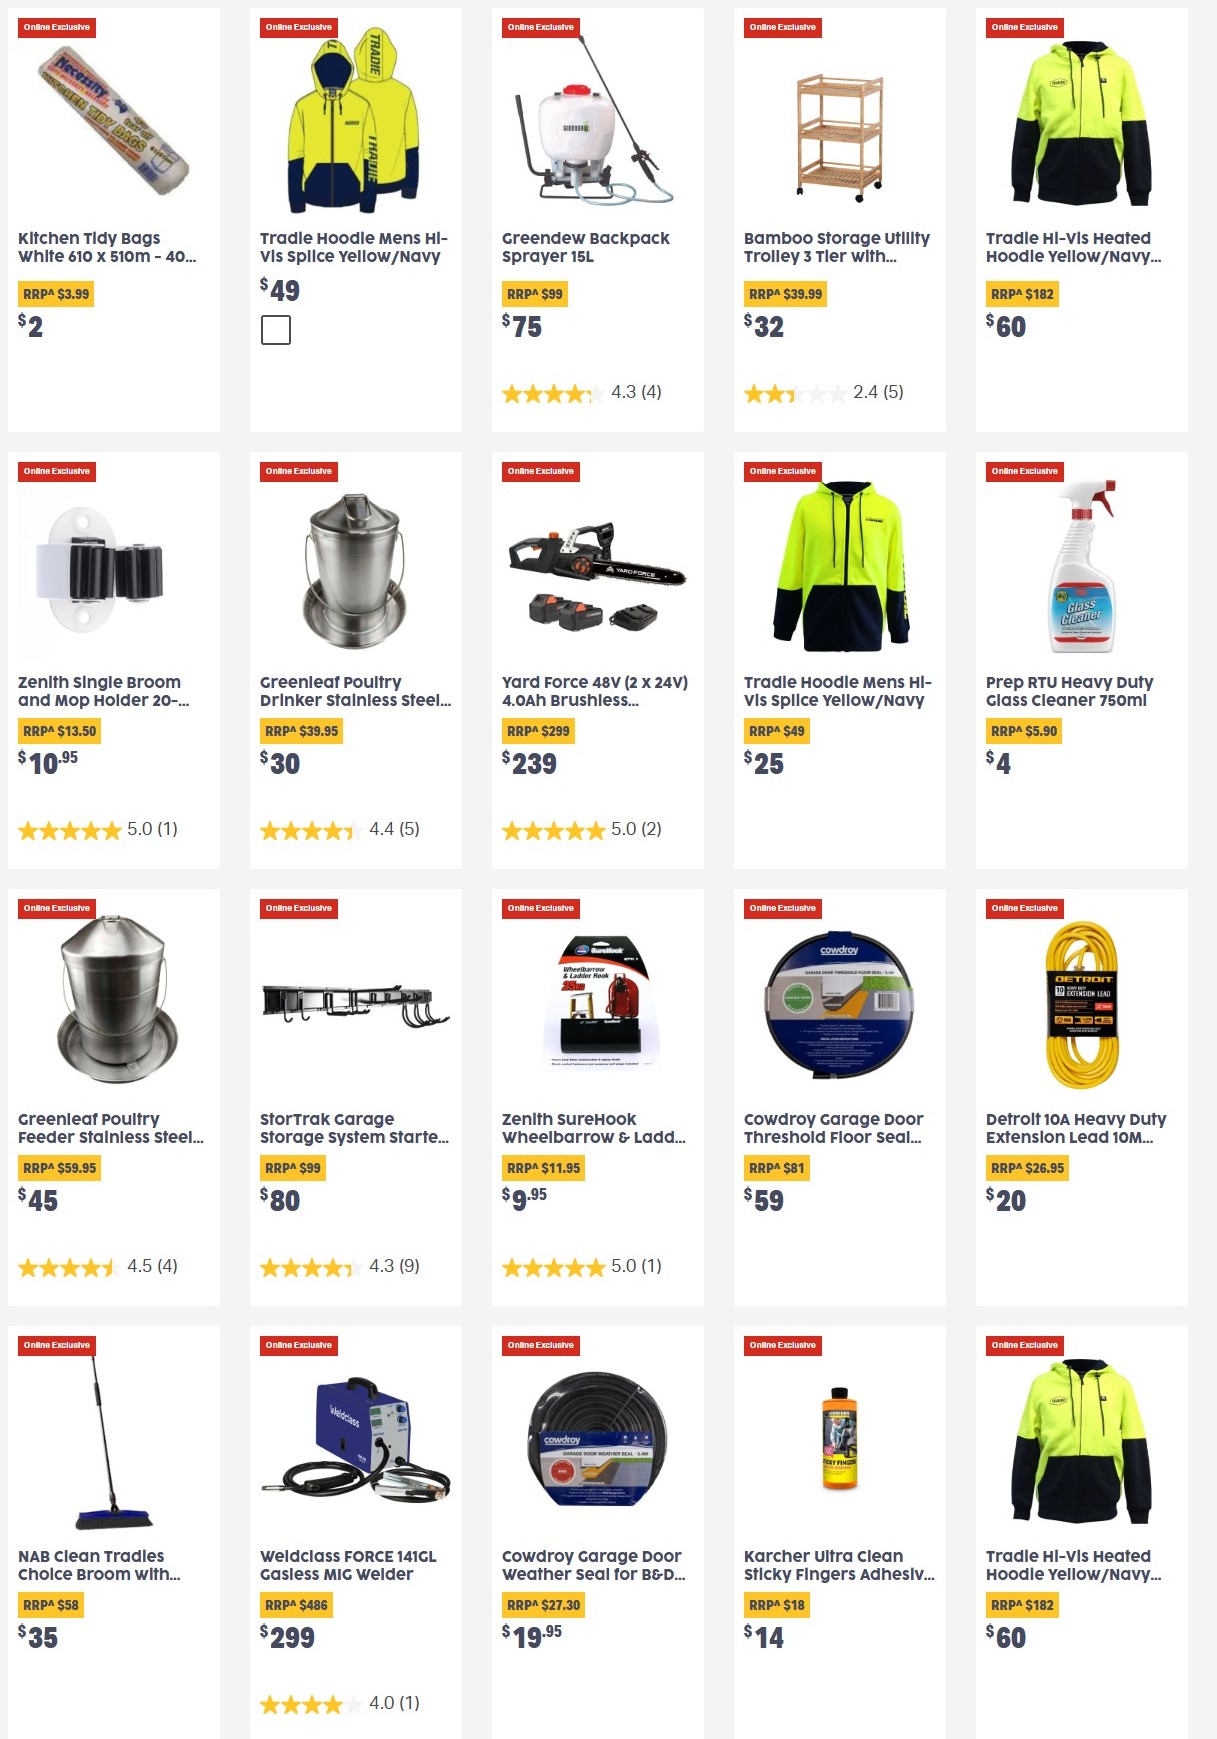Click Bamboo Trolley 2.4 star rating

pos(824,392)
